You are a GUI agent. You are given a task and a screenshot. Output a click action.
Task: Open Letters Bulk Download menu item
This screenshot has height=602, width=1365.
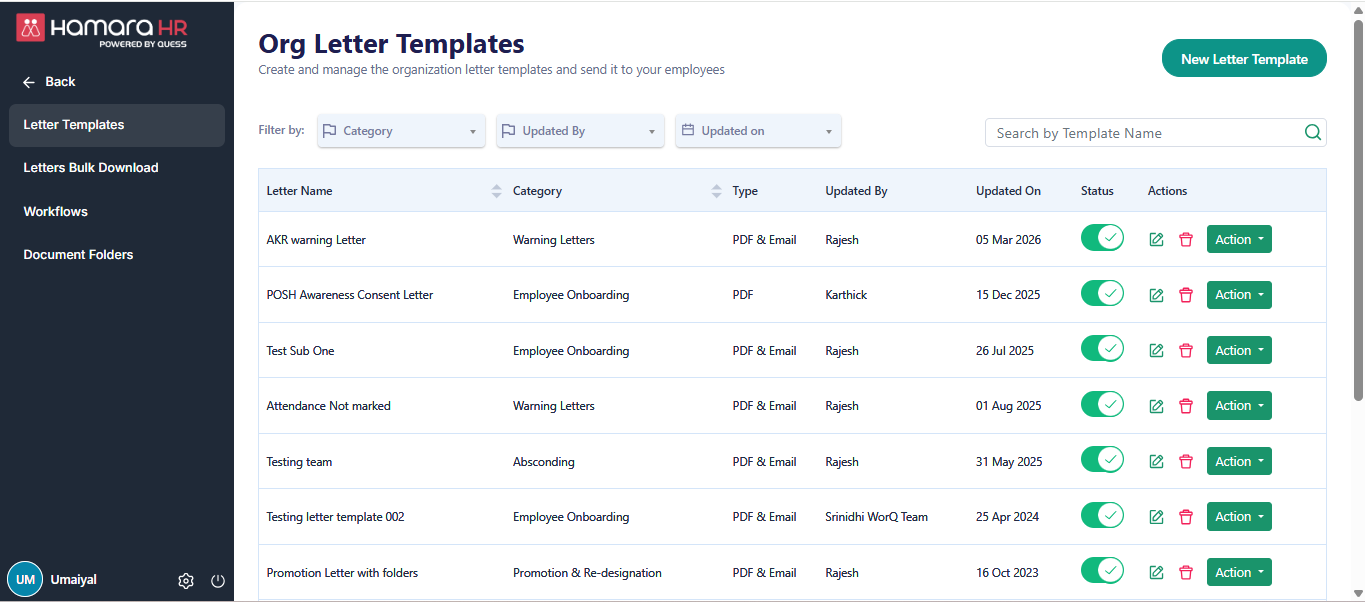tap(91, 168)
